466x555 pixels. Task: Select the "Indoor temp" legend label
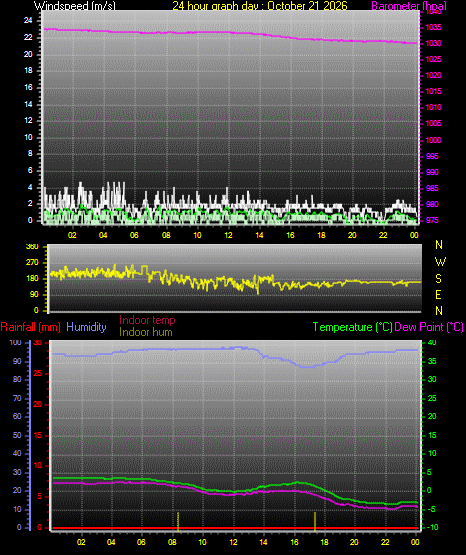(x=147, y=320)
